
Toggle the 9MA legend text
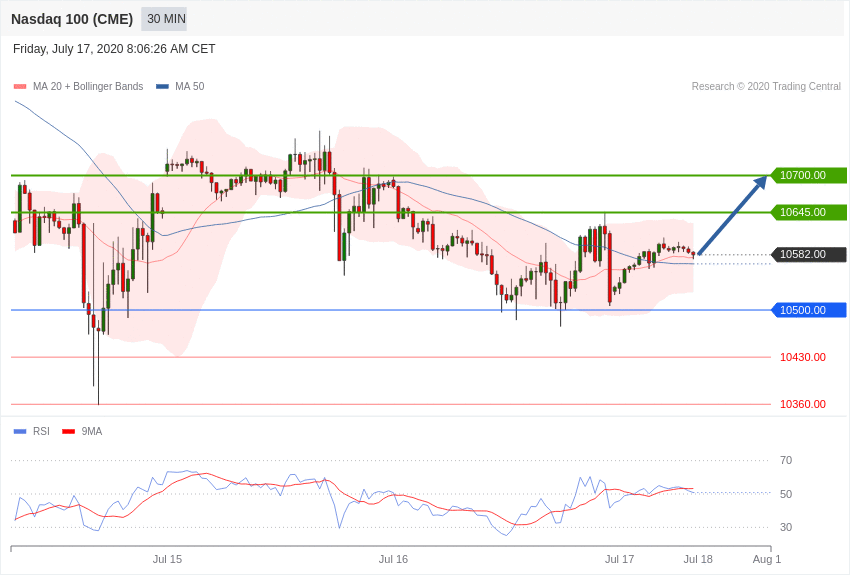[92, 432]
